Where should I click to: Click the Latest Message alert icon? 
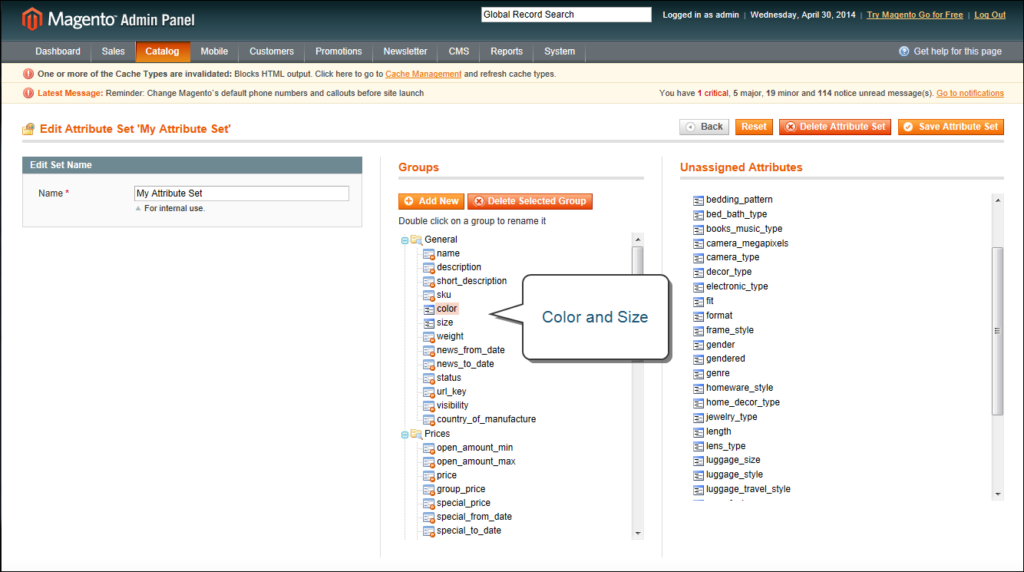[x=28, y=93]
